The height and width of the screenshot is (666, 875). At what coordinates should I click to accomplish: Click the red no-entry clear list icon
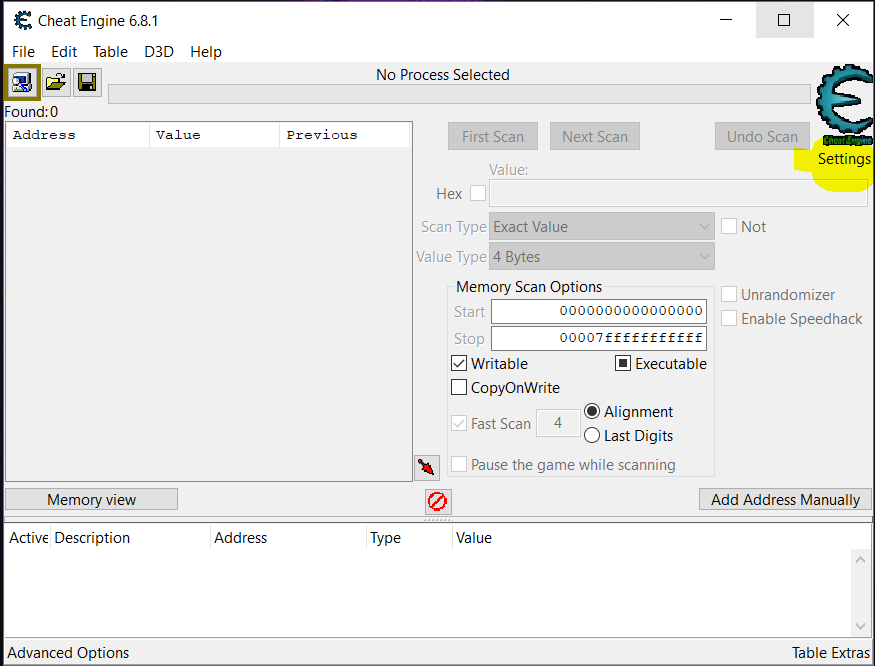pyautogui.click(x=438, y=501)
